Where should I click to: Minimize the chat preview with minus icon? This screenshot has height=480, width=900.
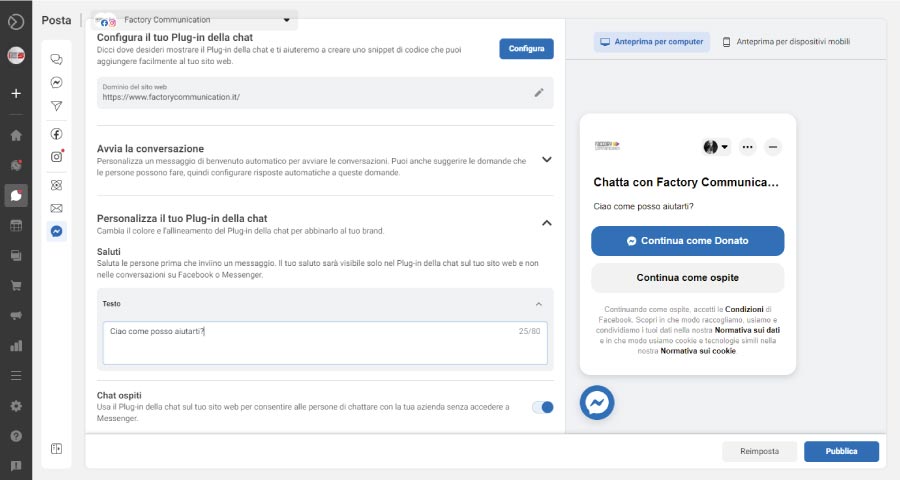click(x=773, y=147)
